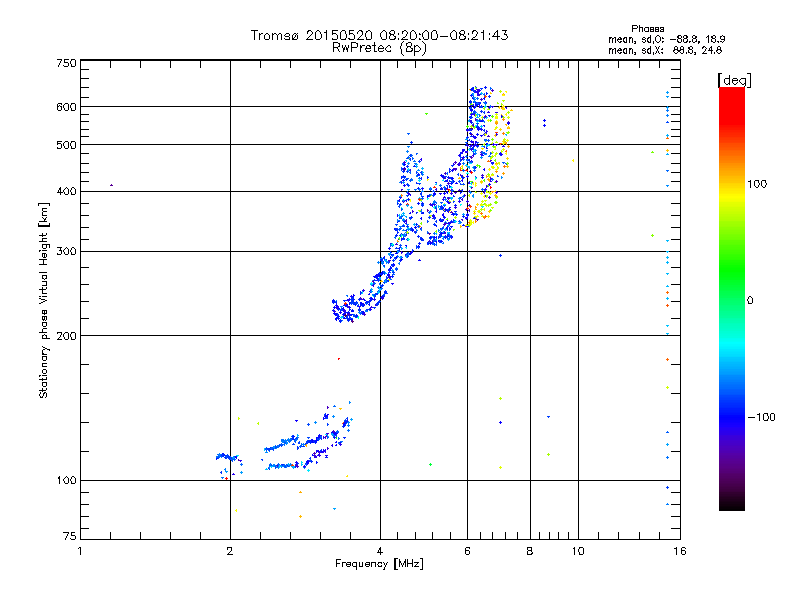Click the 600 km height tick label
The image size is (800, 600).
pos(66,107)
